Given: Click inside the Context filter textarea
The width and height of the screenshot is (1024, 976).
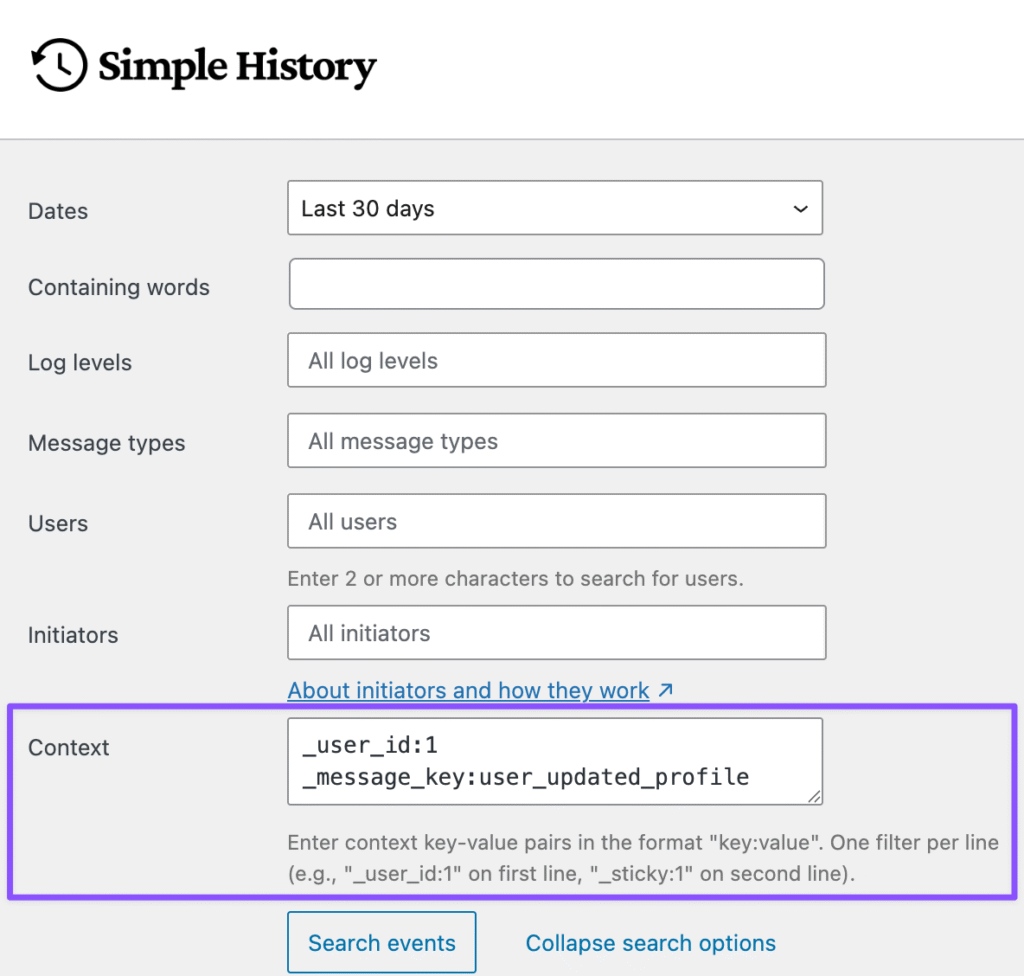Looking at the screenshot, I should point(555,761).
